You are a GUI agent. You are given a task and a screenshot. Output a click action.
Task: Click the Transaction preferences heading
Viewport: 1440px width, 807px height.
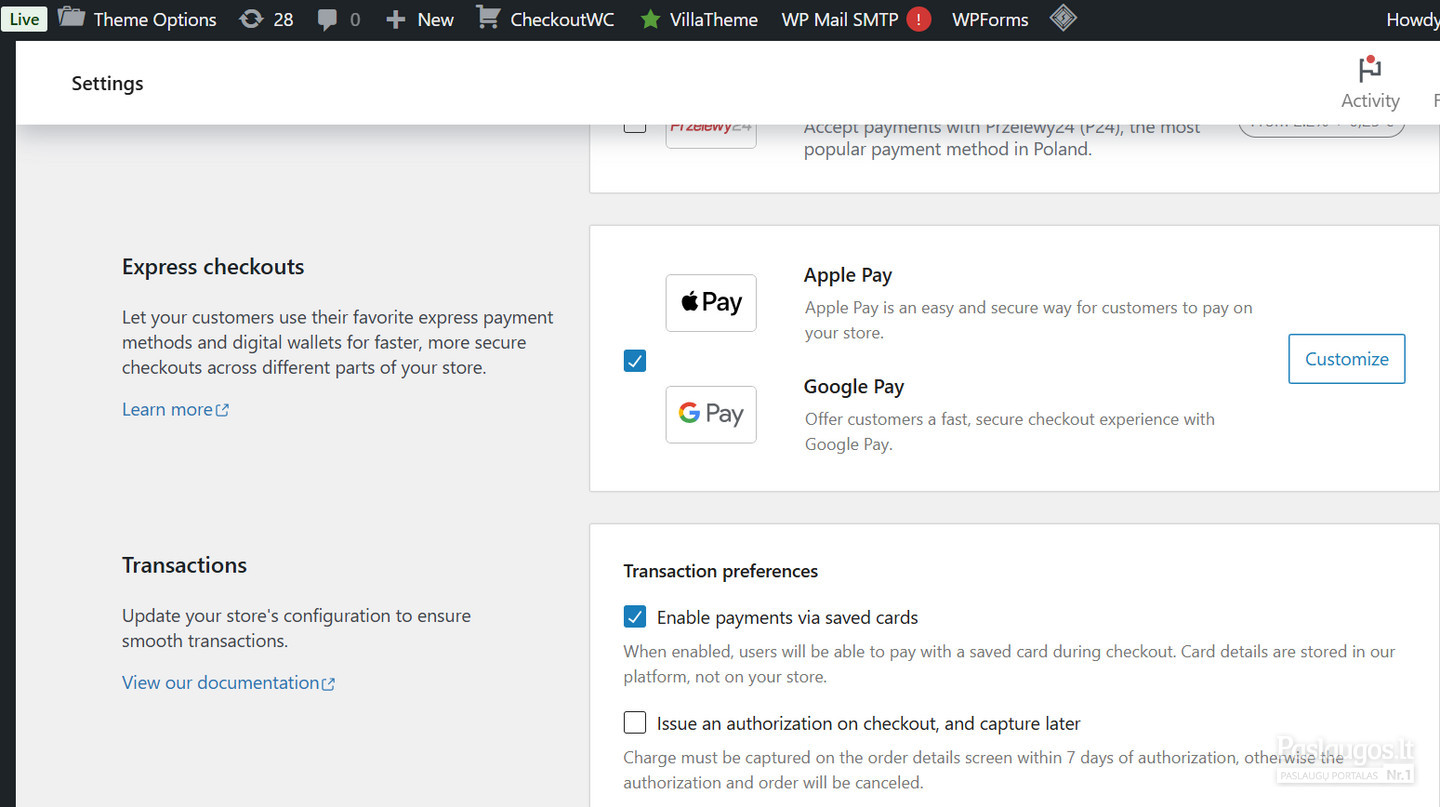(x=721, y=571)
